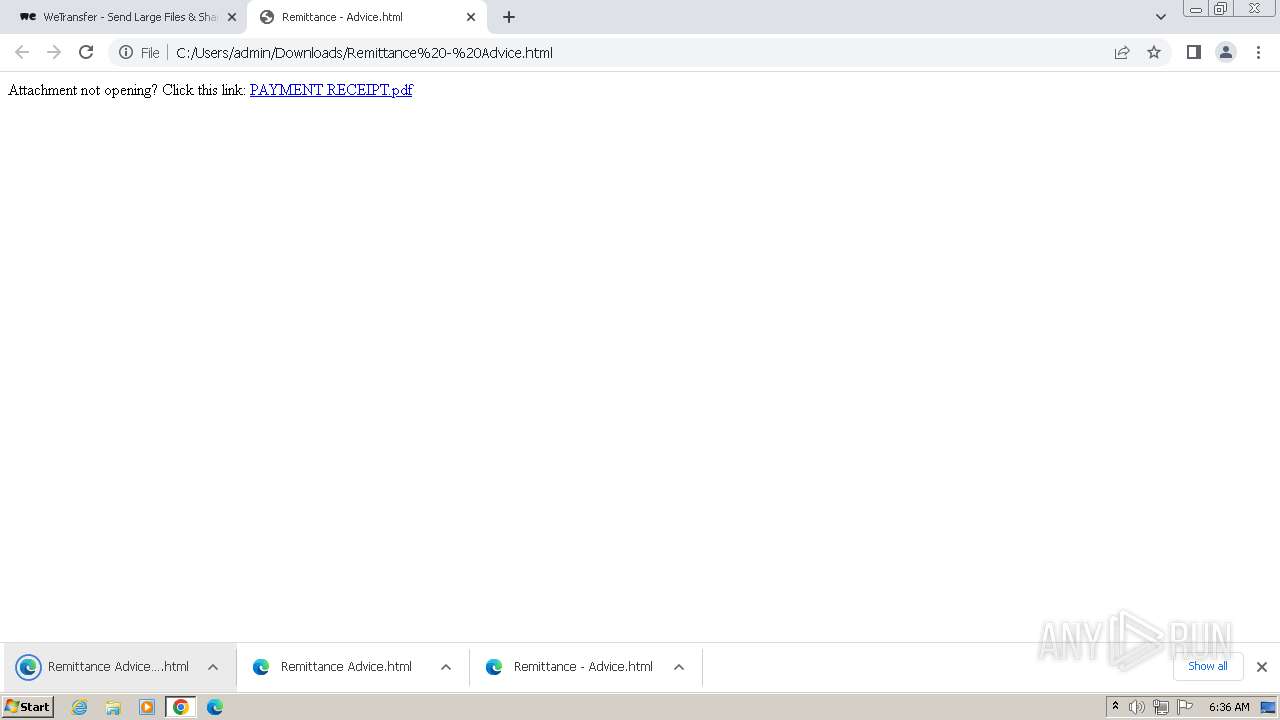Toggle the browser side panel
The height and width of the screenshot is (720, 1280).
click(x=1193, y=53)
